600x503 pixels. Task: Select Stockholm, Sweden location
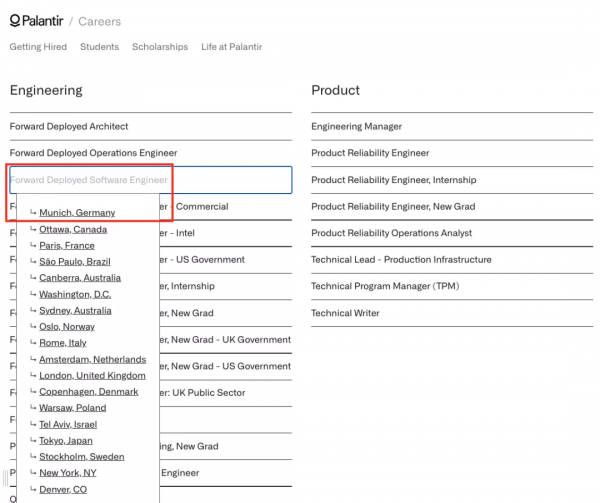click(82, 457)
